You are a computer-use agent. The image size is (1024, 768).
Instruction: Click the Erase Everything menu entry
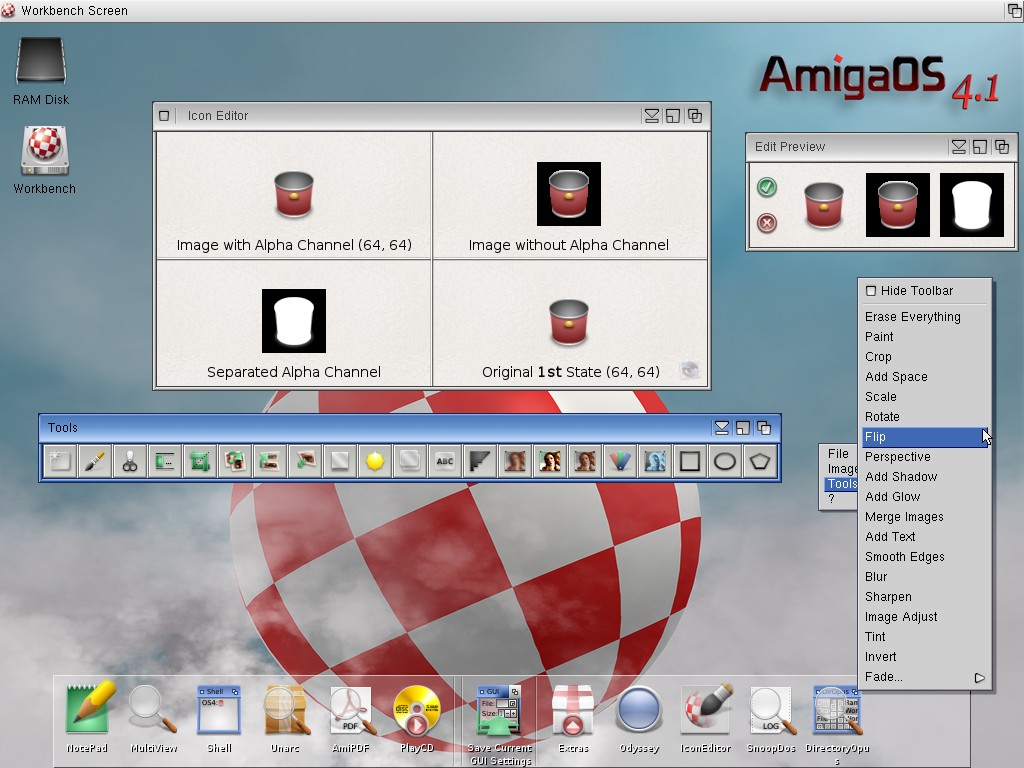click(x=912, y=317)
